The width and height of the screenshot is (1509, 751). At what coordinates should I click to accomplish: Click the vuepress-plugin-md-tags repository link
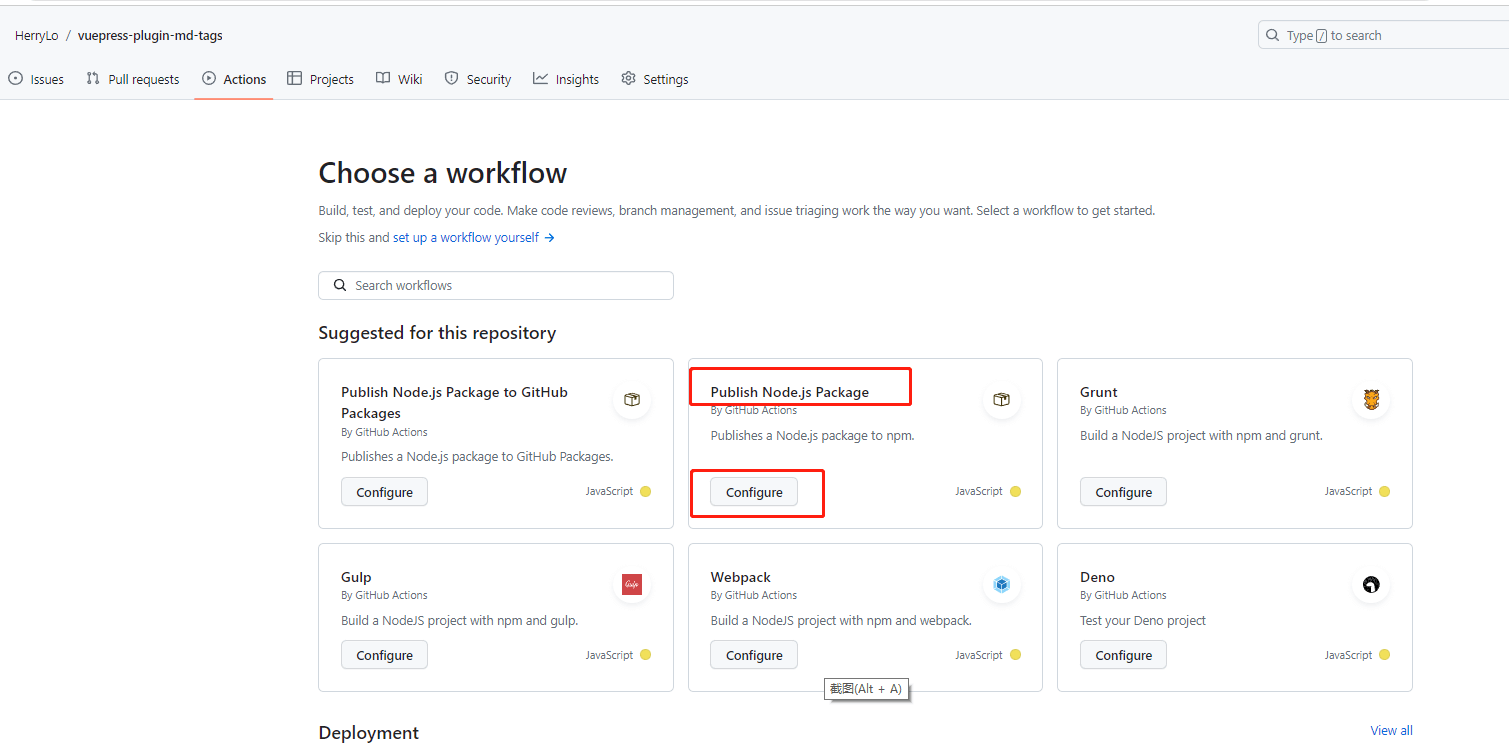[x=150, y=35]
